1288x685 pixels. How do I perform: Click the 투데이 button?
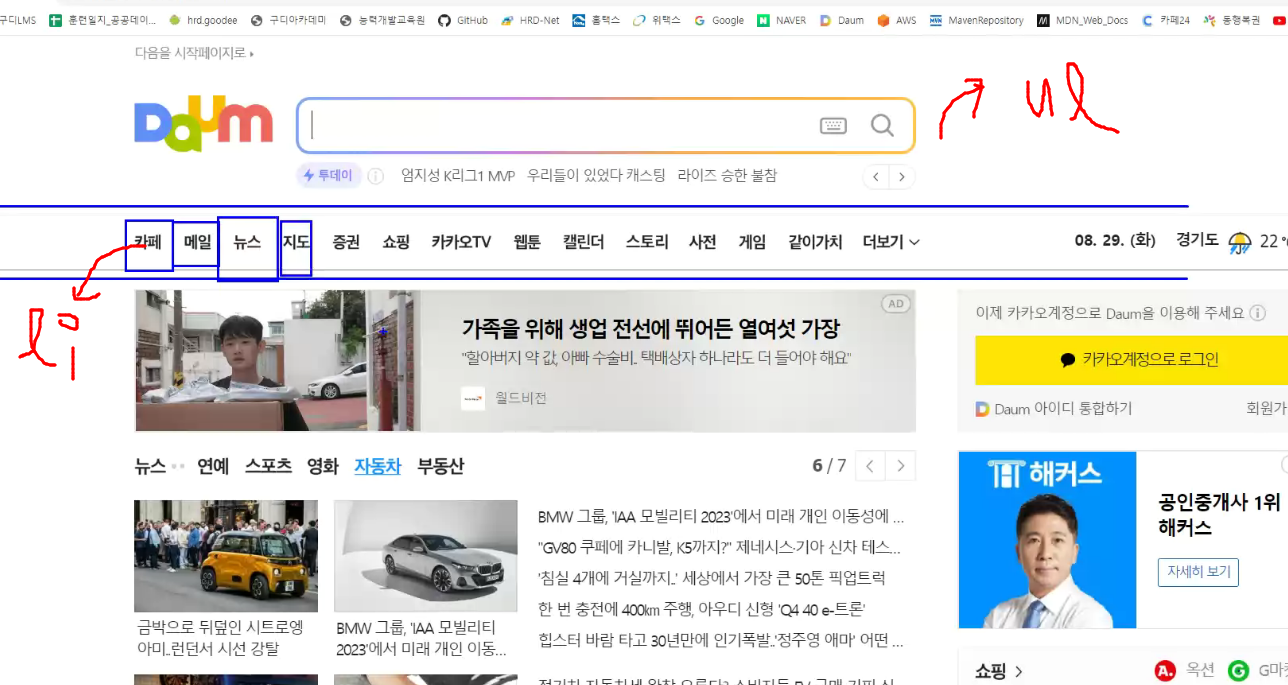tap(328, 176)
